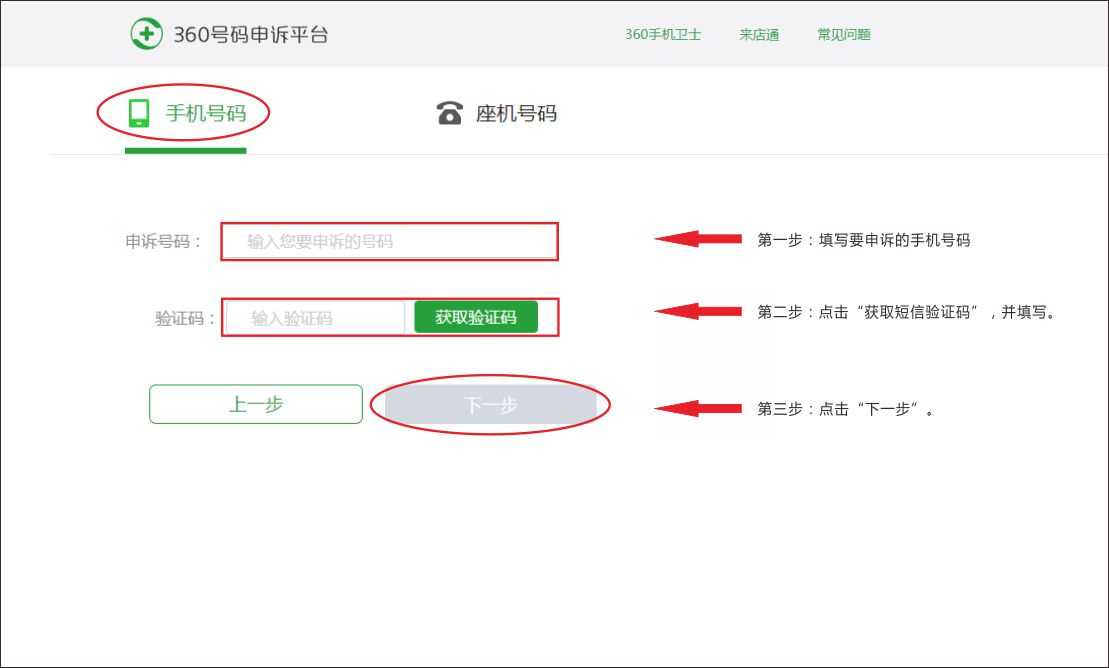Focus the 输入验证码 verification code field
This screenshot has width=1109, height=668.
(315, 318)
